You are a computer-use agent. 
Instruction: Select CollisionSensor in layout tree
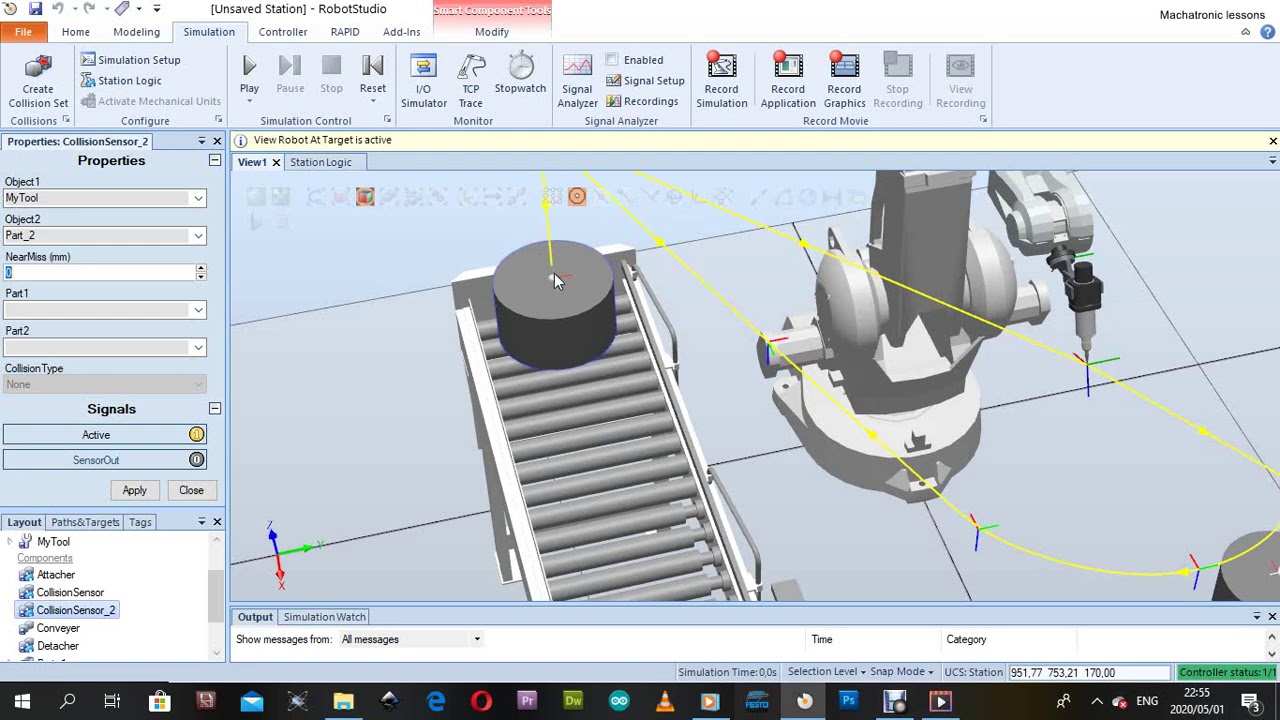click(70, 593)
